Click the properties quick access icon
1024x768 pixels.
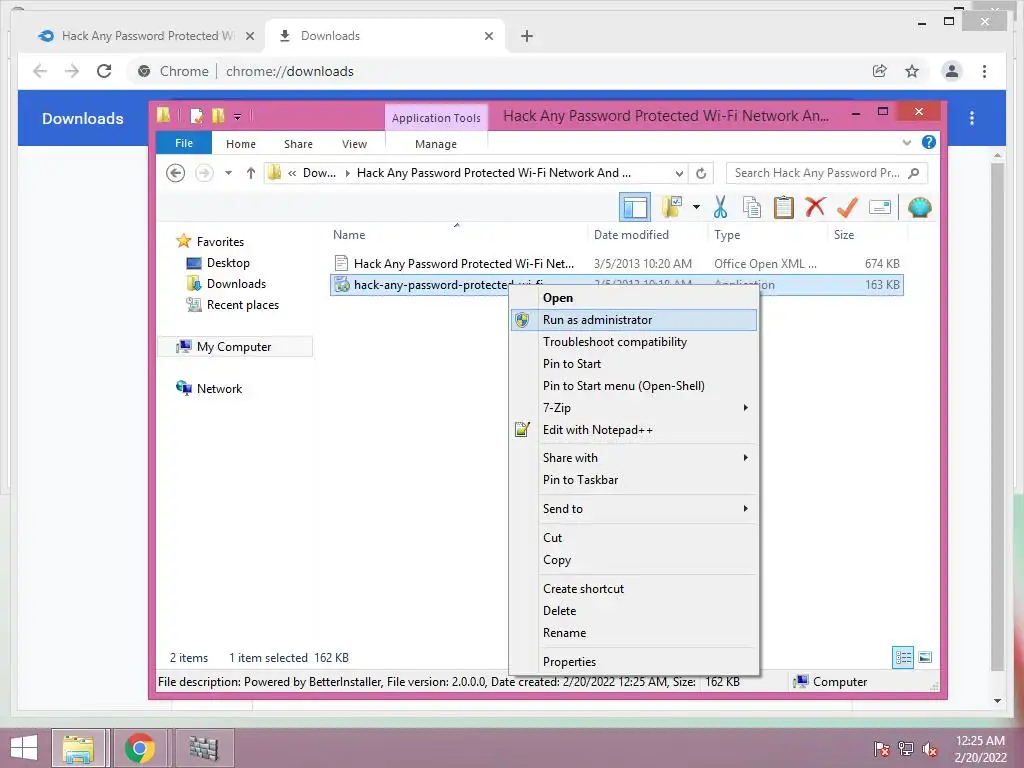(196, 116)
